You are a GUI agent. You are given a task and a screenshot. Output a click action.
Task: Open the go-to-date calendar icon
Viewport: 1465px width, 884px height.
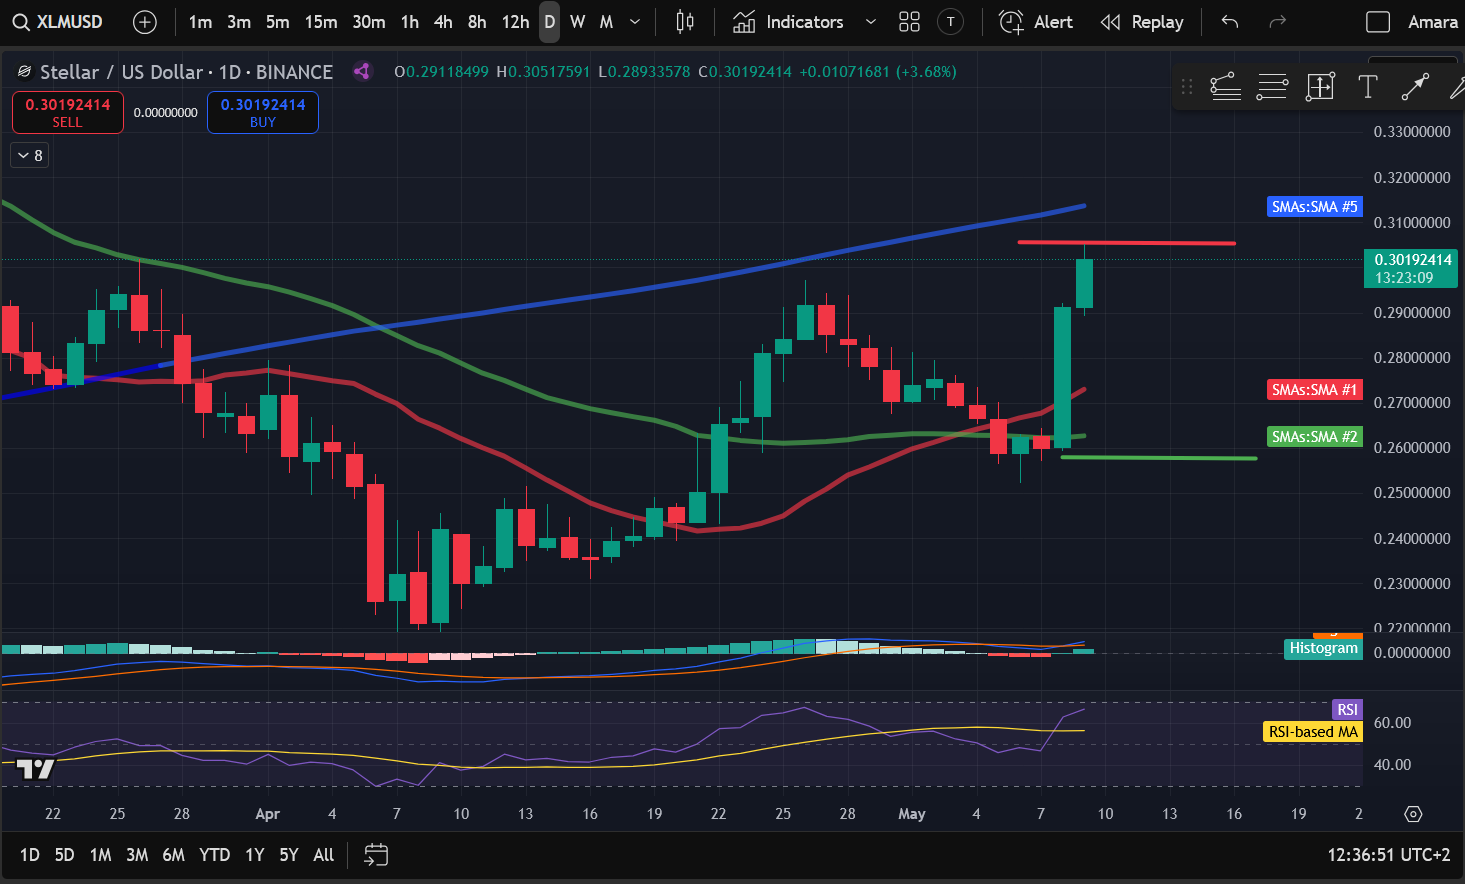pos(376,855)
